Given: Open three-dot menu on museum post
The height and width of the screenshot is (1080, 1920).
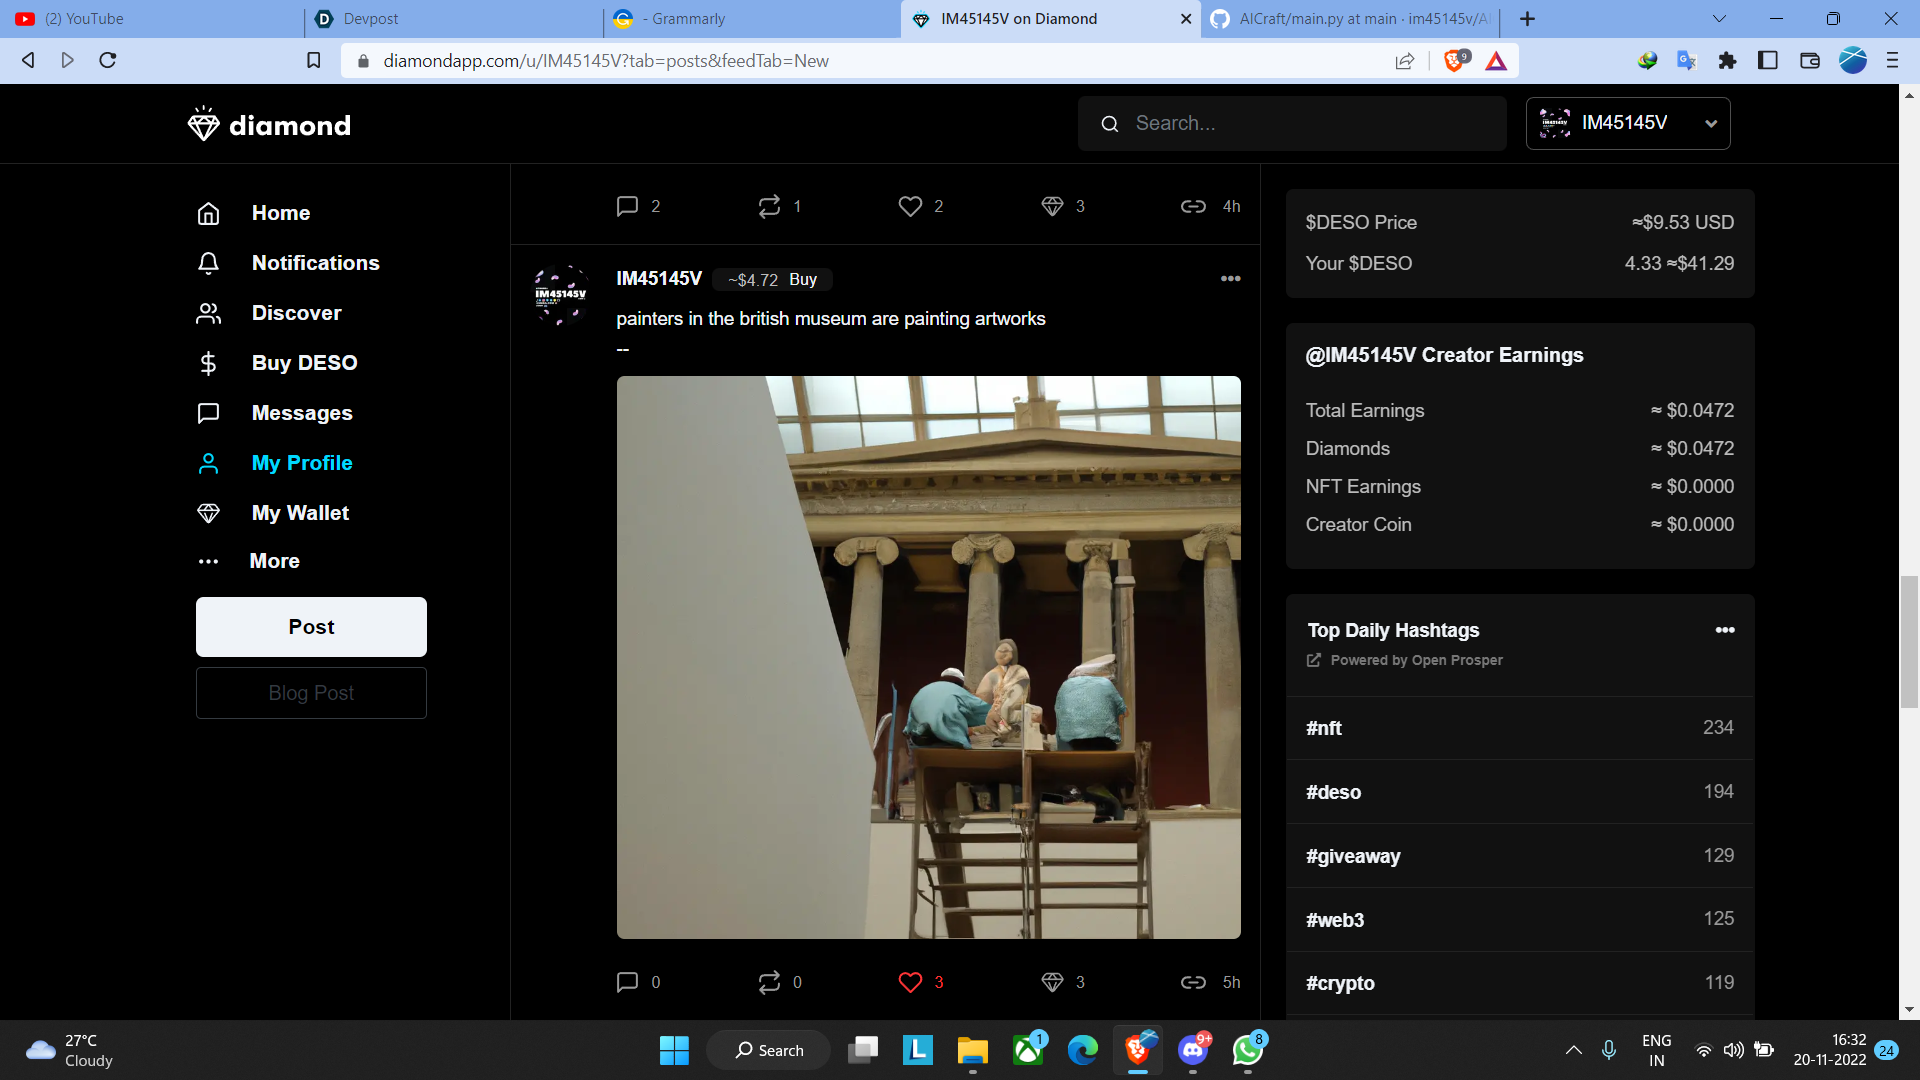Looking at the screenshot, I should [1230, 279].
